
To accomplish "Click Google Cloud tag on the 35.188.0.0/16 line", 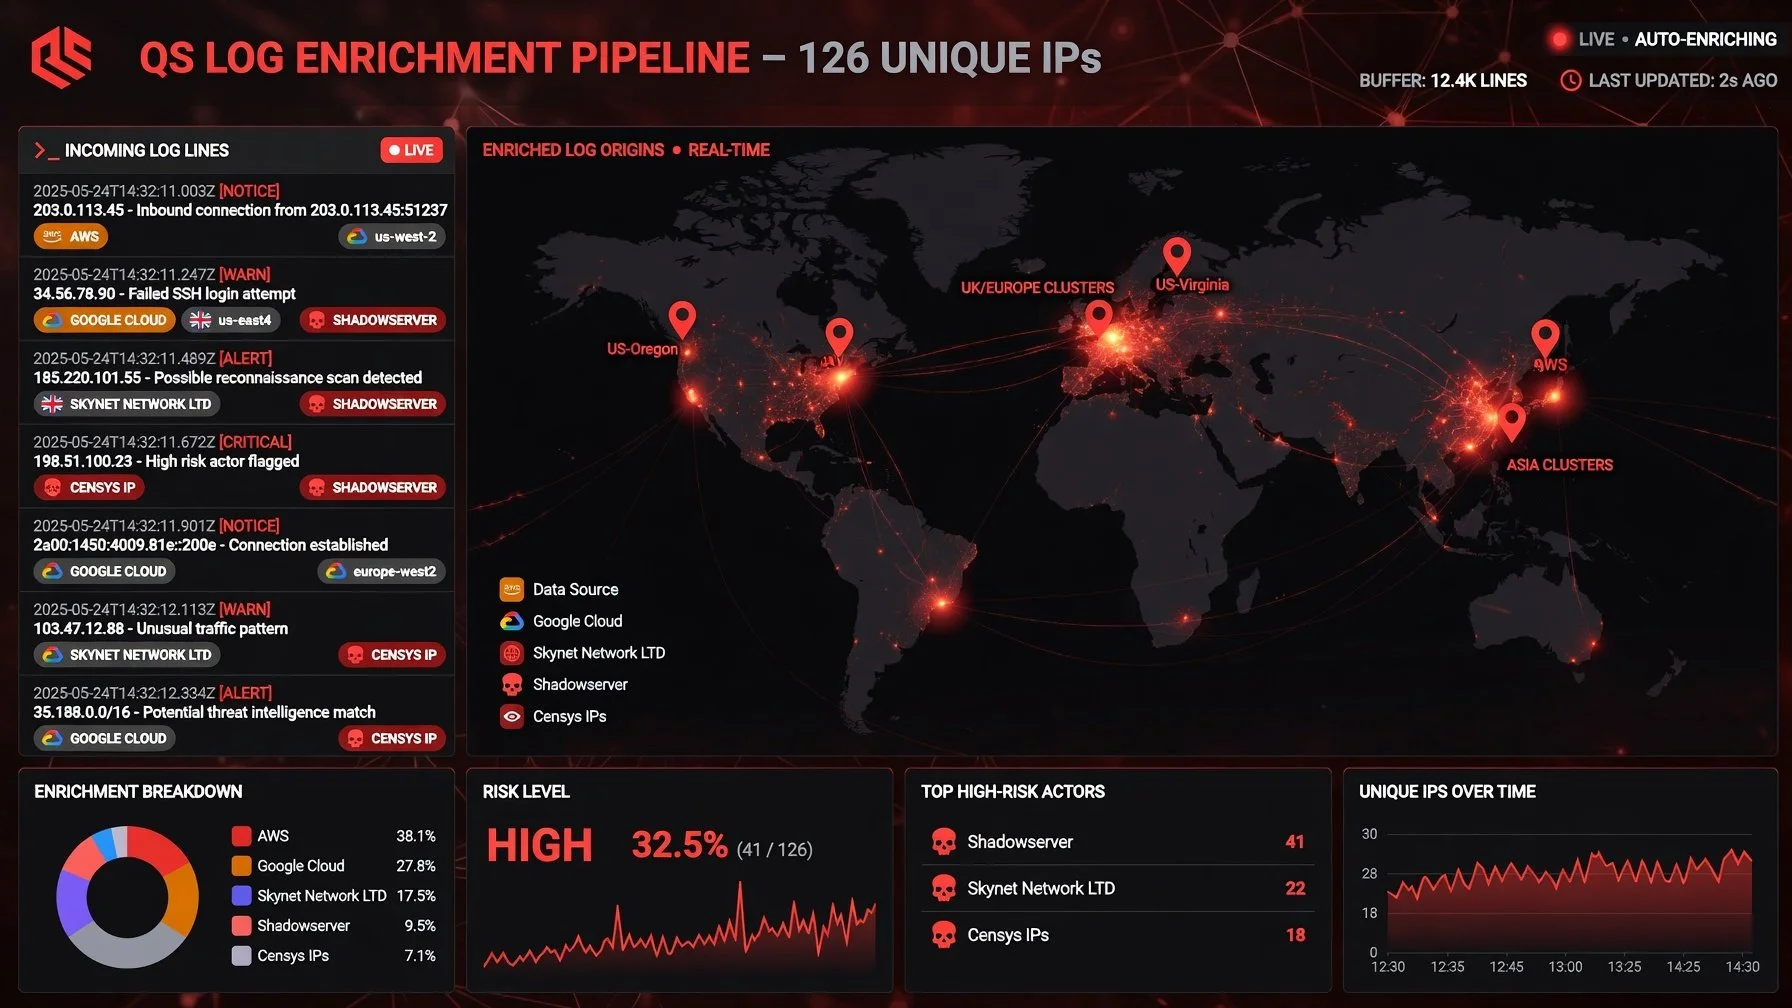I will (105, 738).
